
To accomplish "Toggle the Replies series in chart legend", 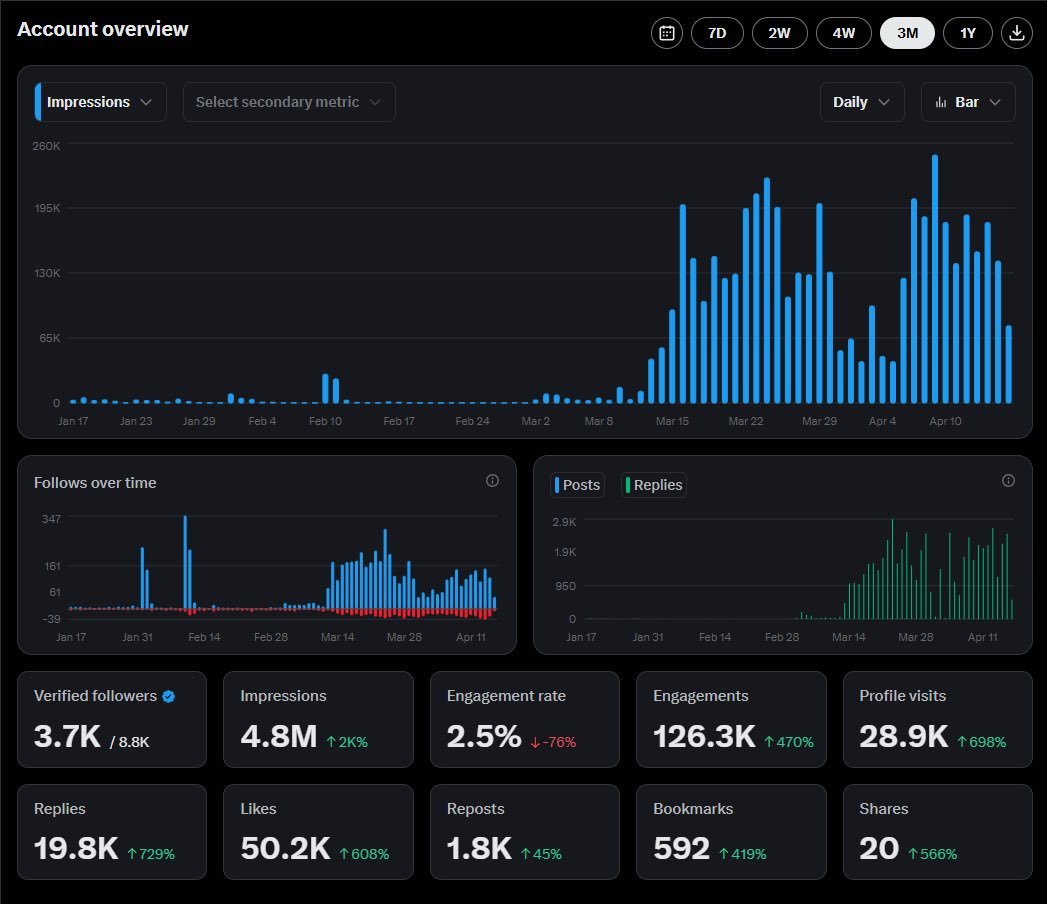I will 654,485.
